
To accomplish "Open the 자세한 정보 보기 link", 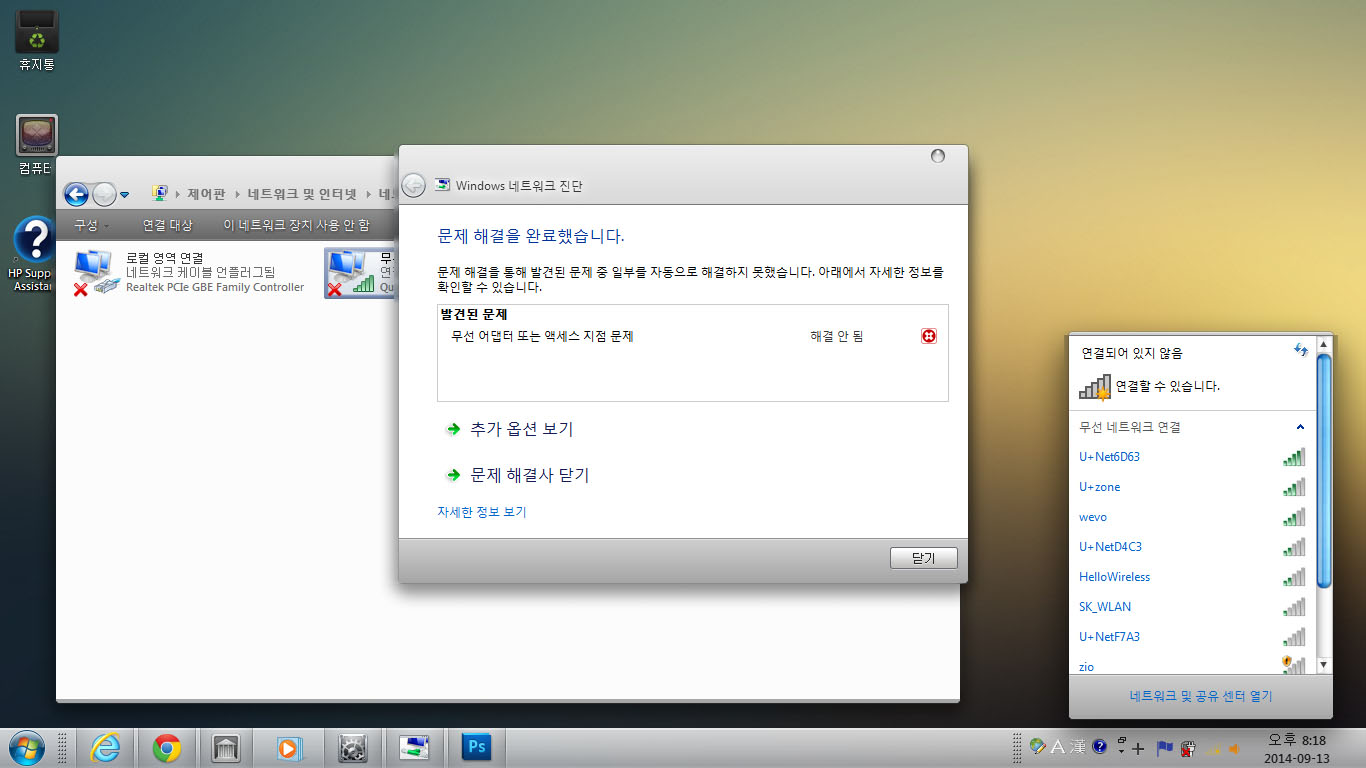I will 481,512.
